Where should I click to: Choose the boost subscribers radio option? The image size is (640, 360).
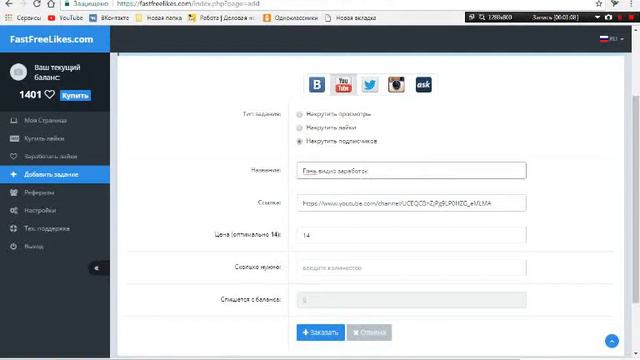tap(300, 141)
